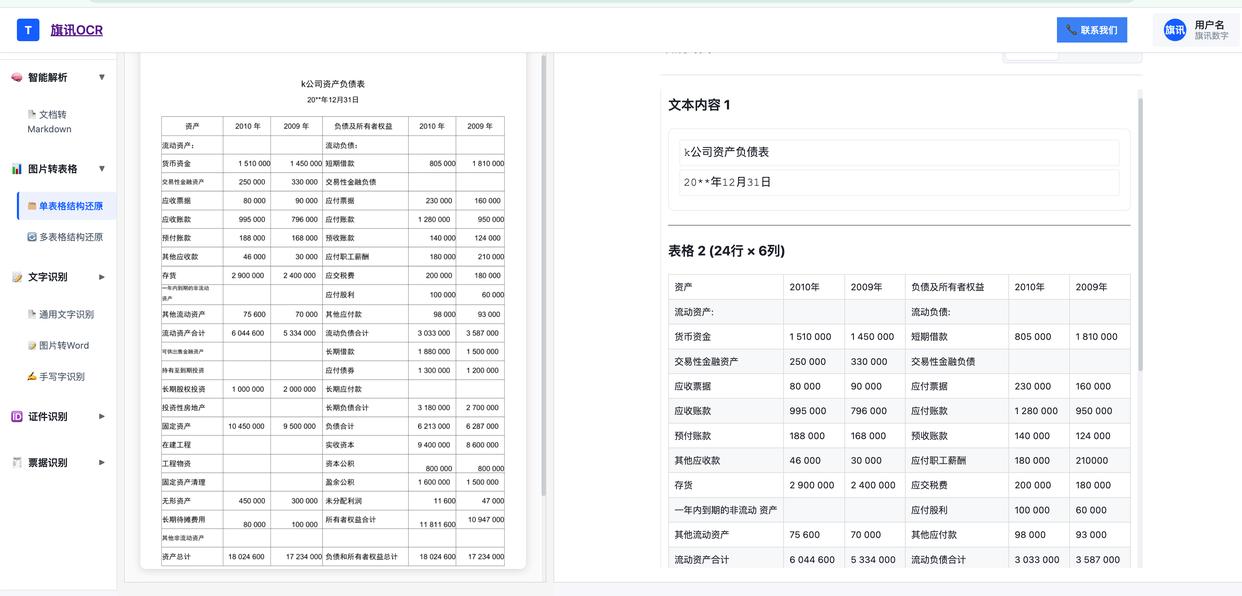
Task: Click the notepad icon beside 文字识别
Action: 17,277
